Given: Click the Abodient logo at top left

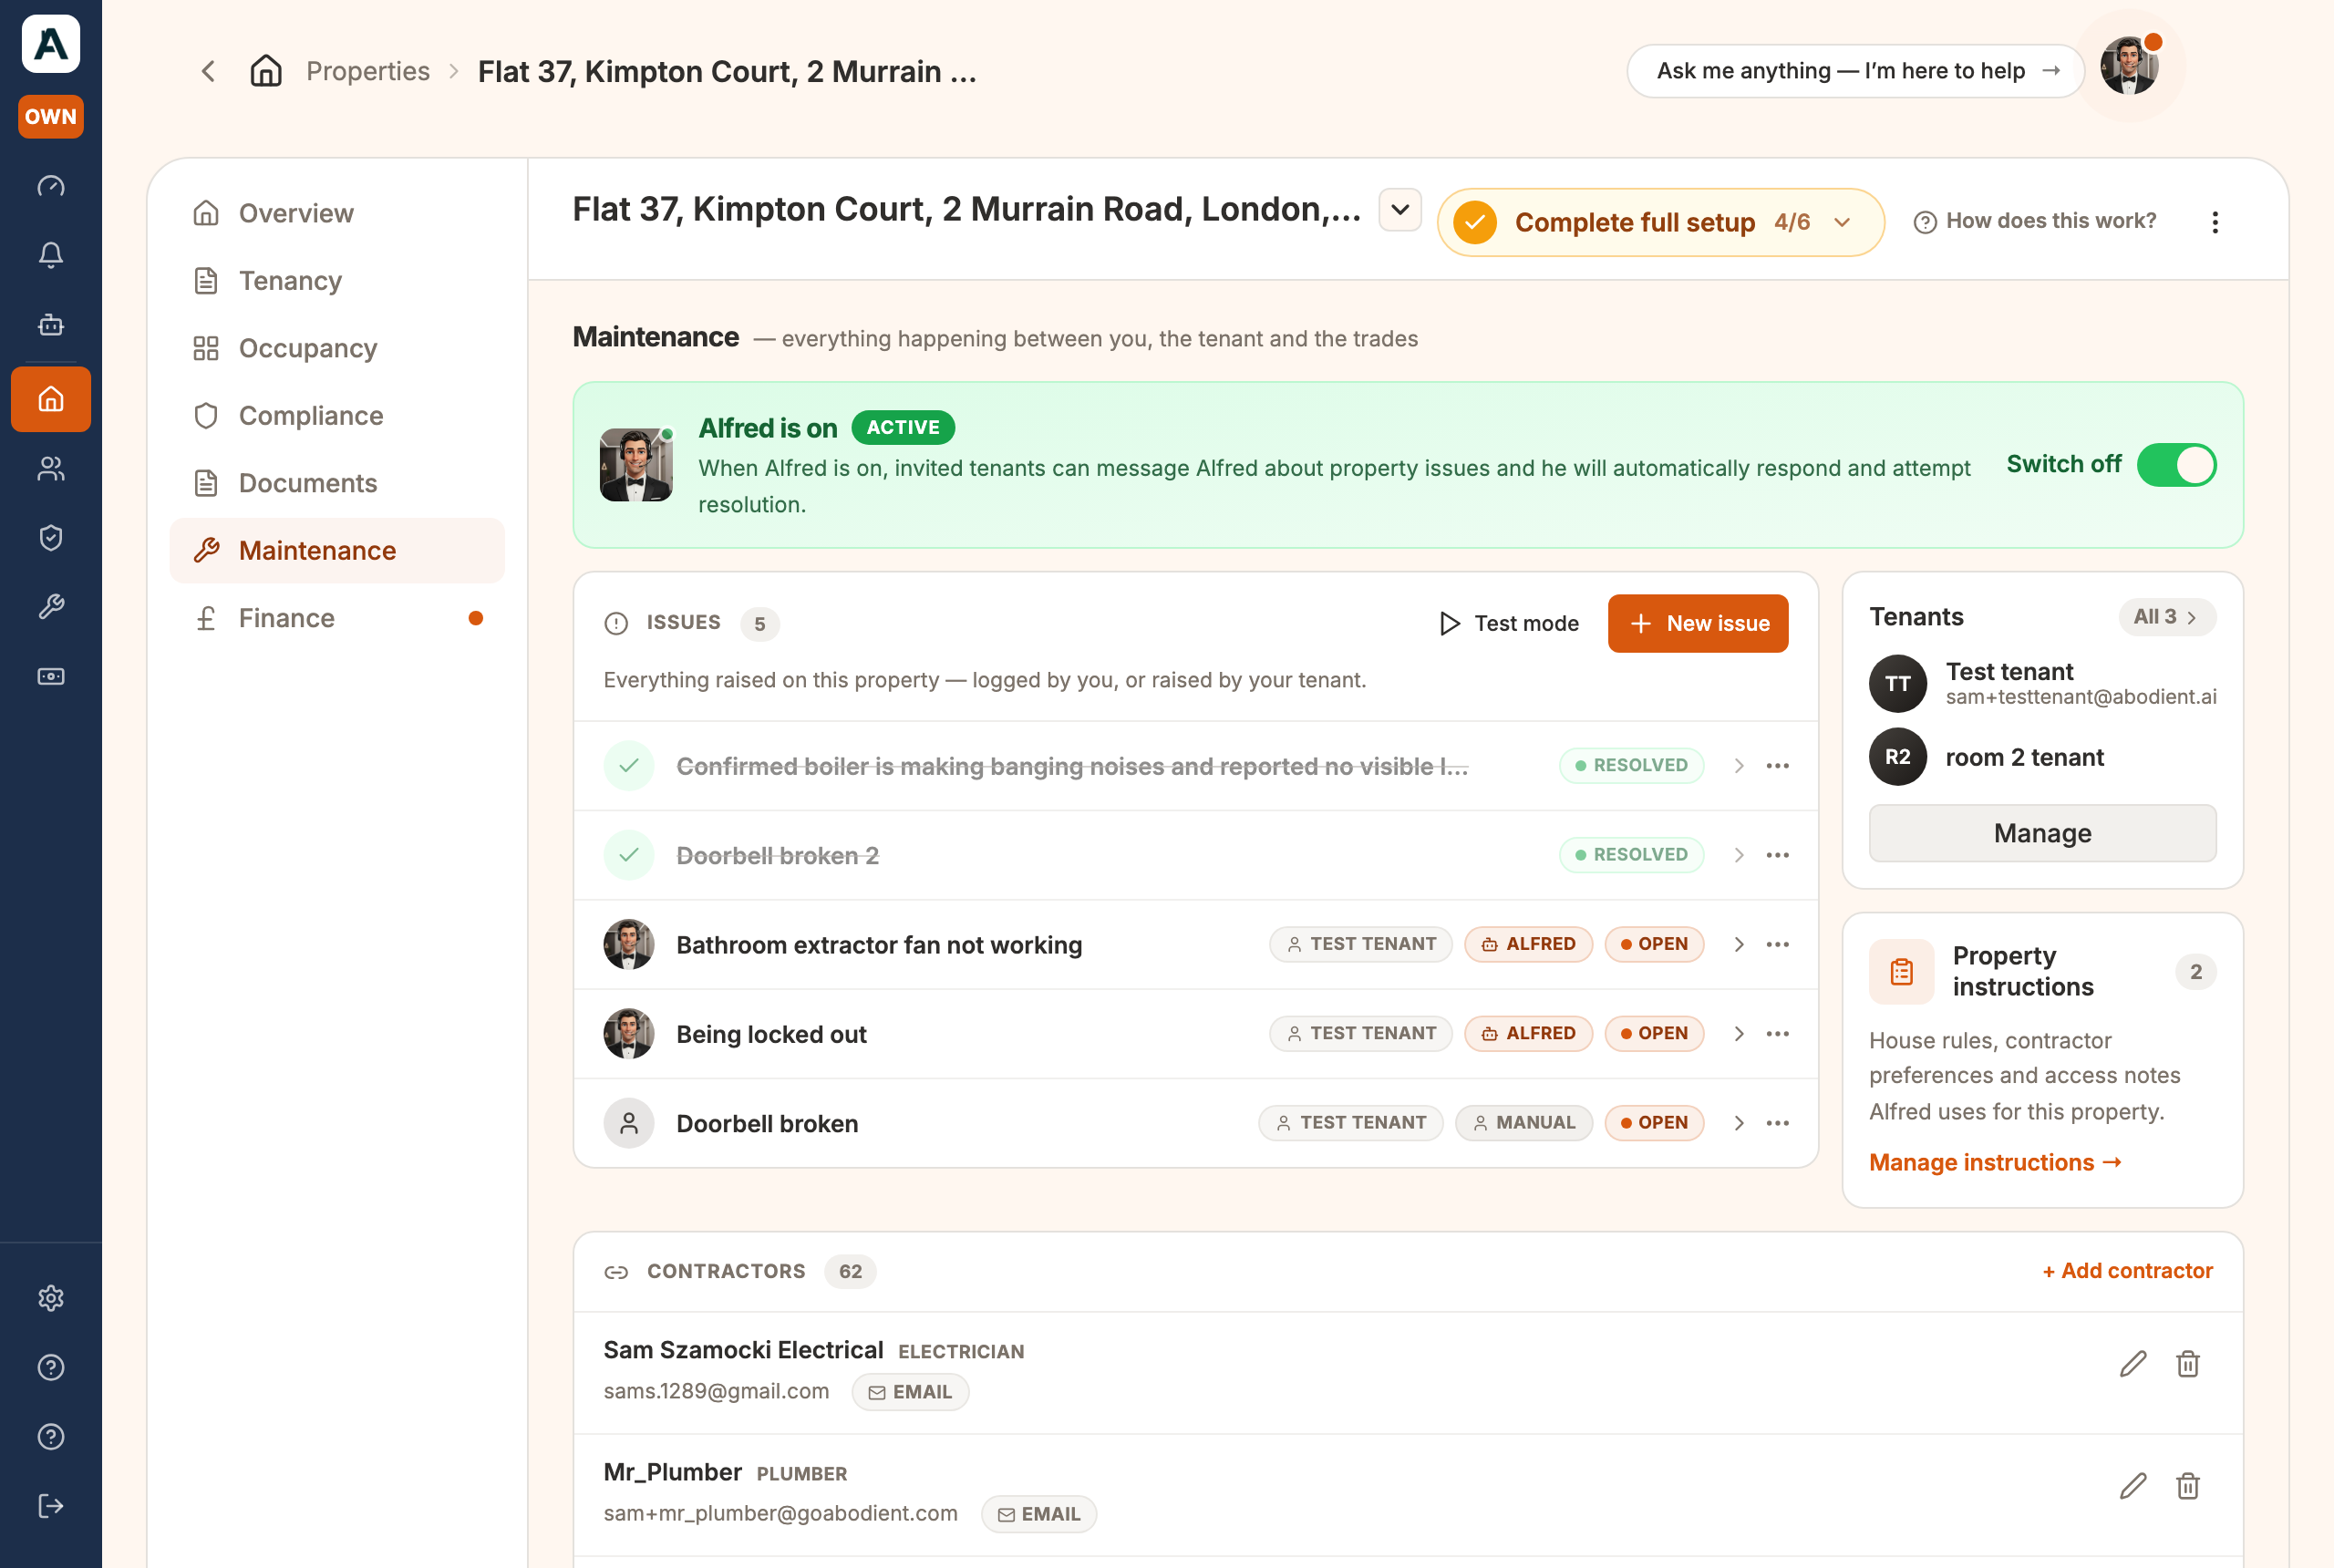Looking at the screenshot, I should coord(51,44).
